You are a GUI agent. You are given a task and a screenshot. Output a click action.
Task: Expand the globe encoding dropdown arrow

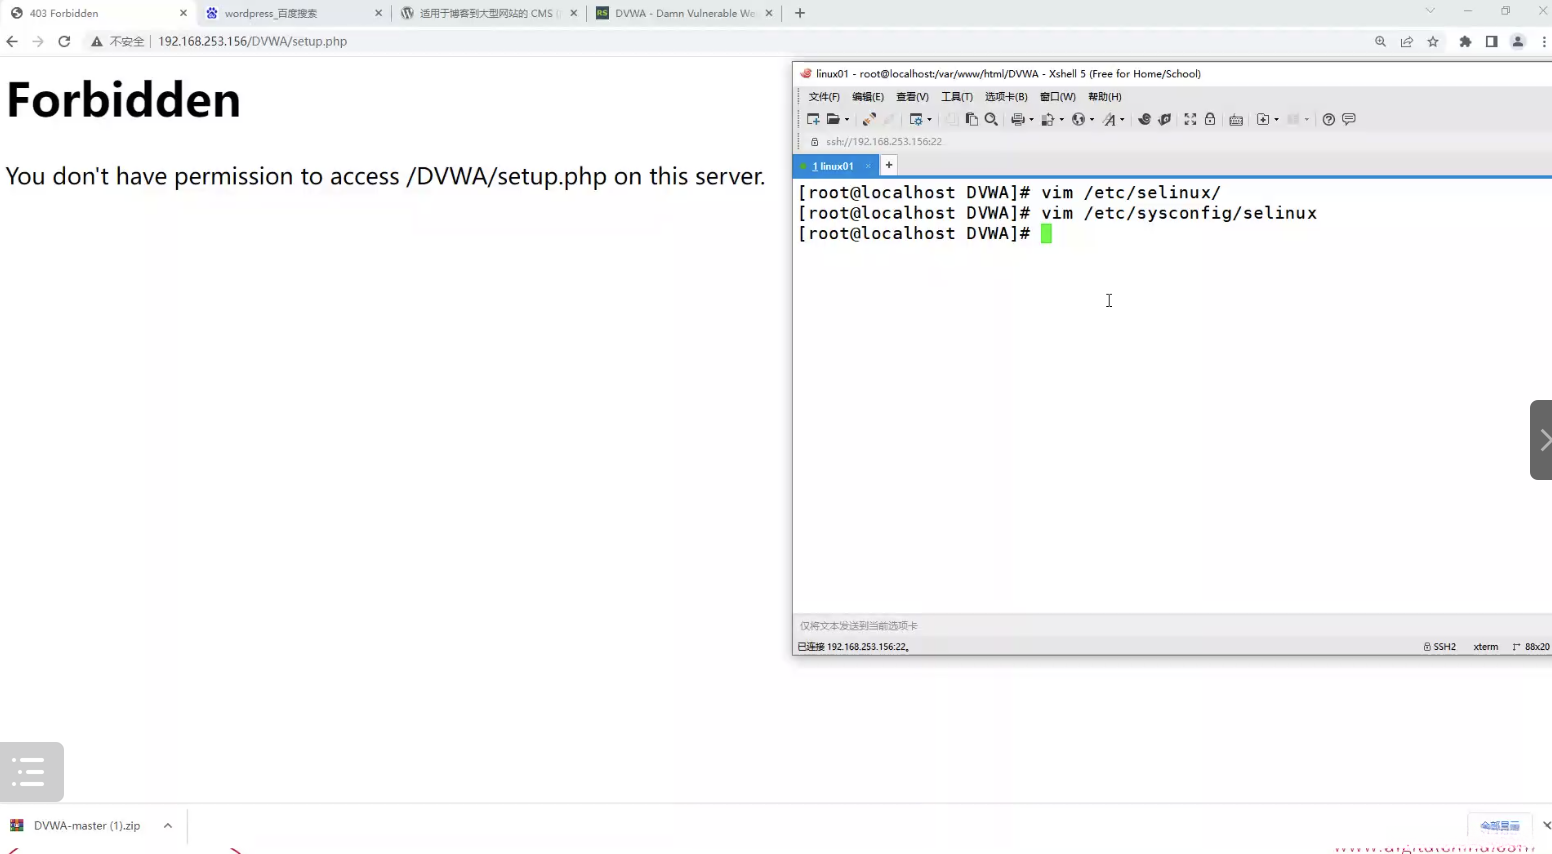click(1091, 119)
